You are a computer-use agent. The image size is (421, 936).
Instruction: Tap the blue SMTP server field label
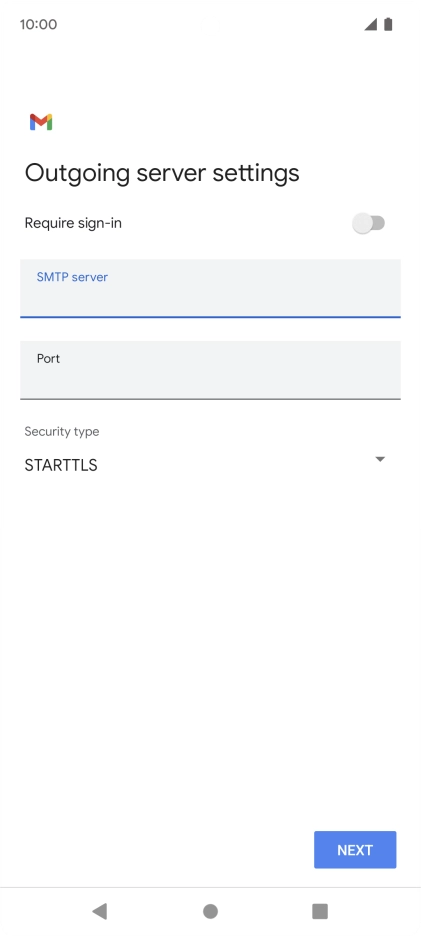[x=72, y=277]
